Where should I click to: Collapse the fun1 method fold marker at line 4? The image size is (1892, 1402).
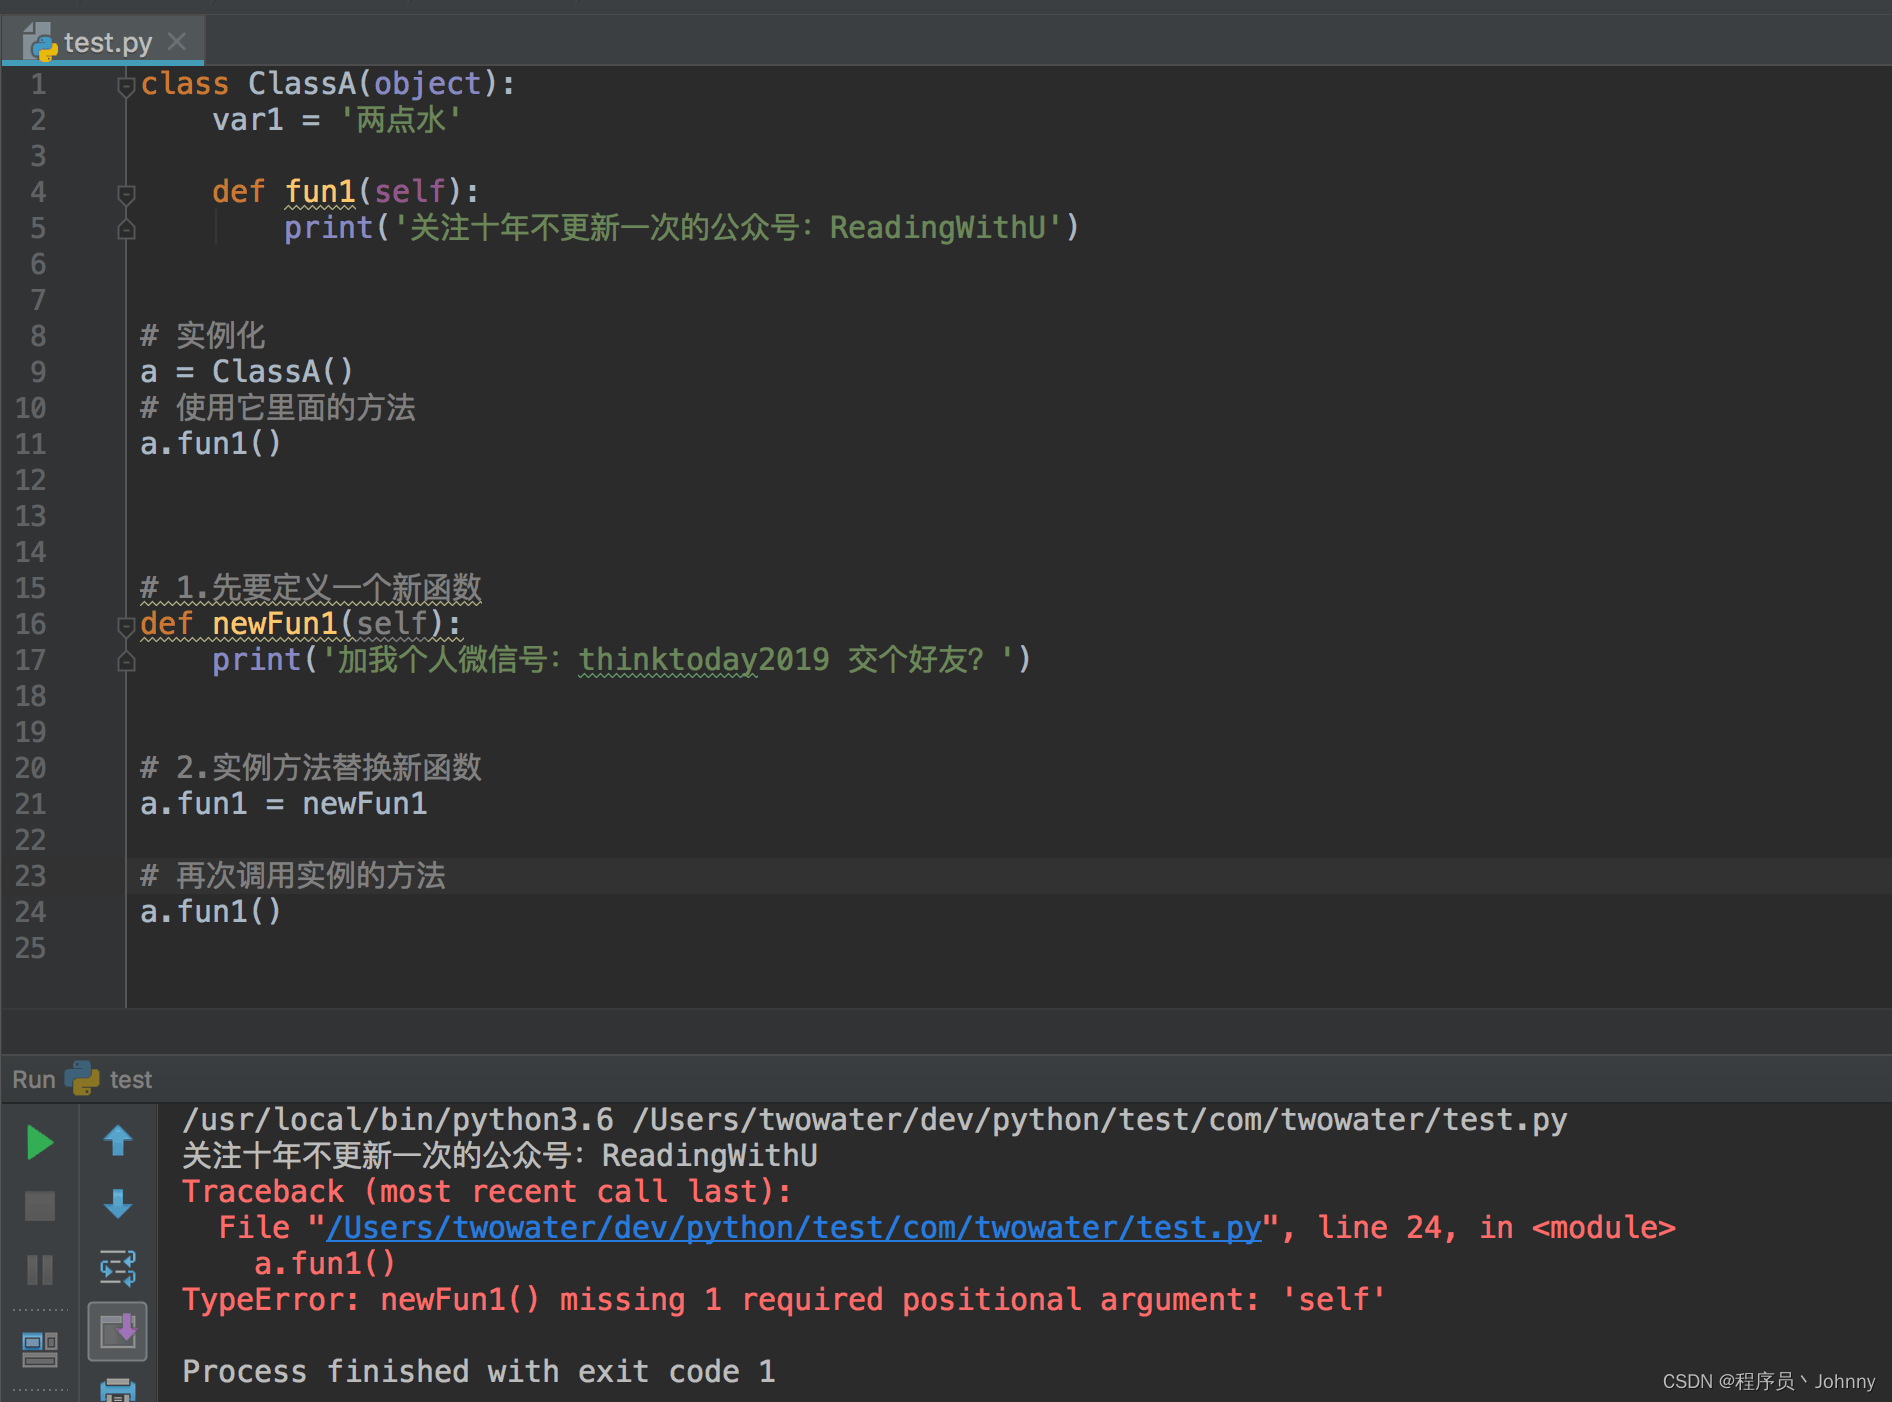tap(126, 194)
